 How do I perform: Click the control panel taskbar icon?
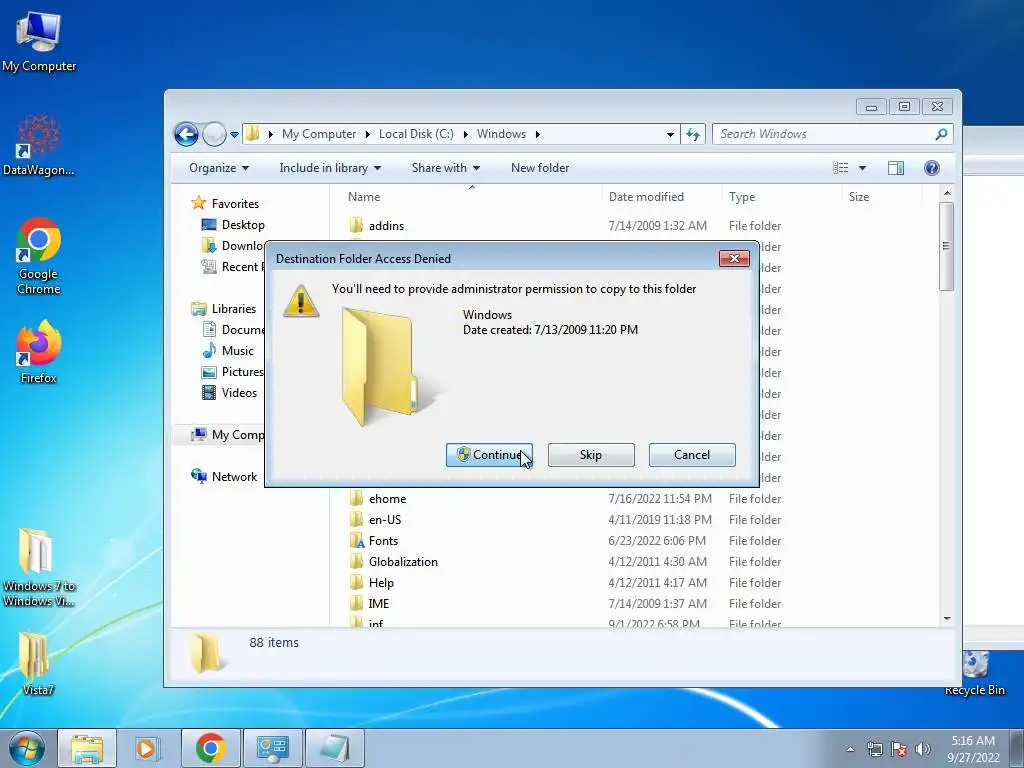point(272,748)
